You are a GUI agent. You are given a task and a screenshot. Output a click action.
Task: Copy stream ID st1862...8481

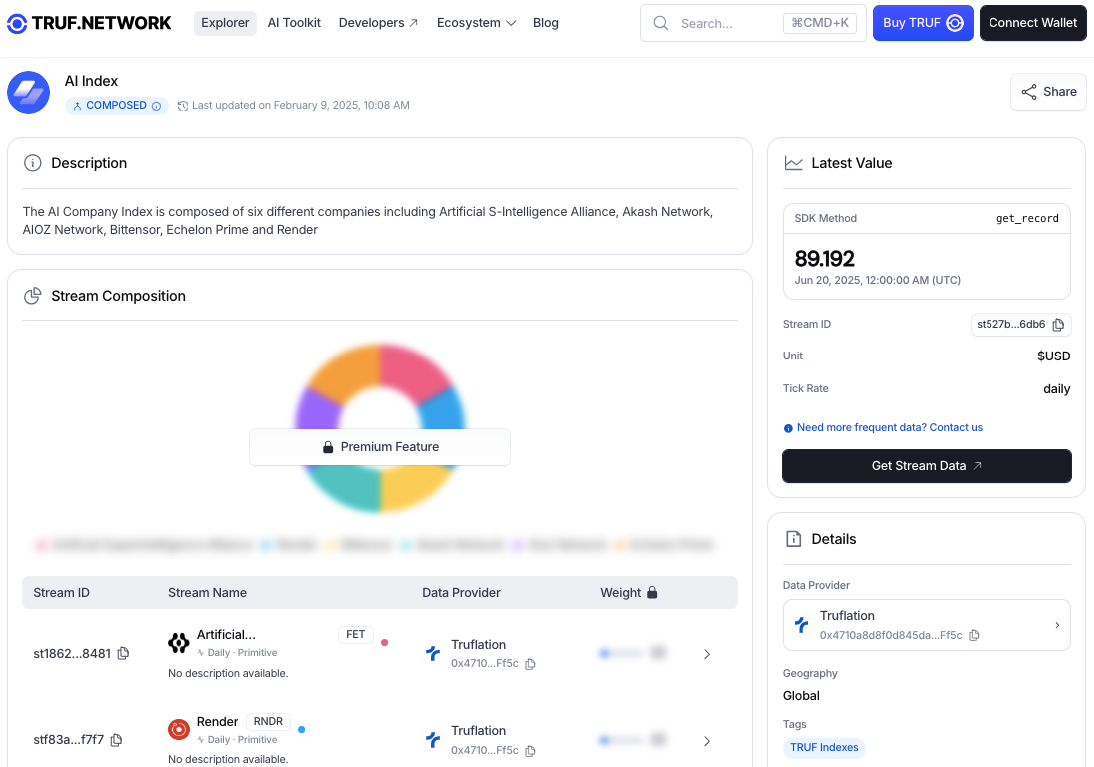tap(123, 653)
